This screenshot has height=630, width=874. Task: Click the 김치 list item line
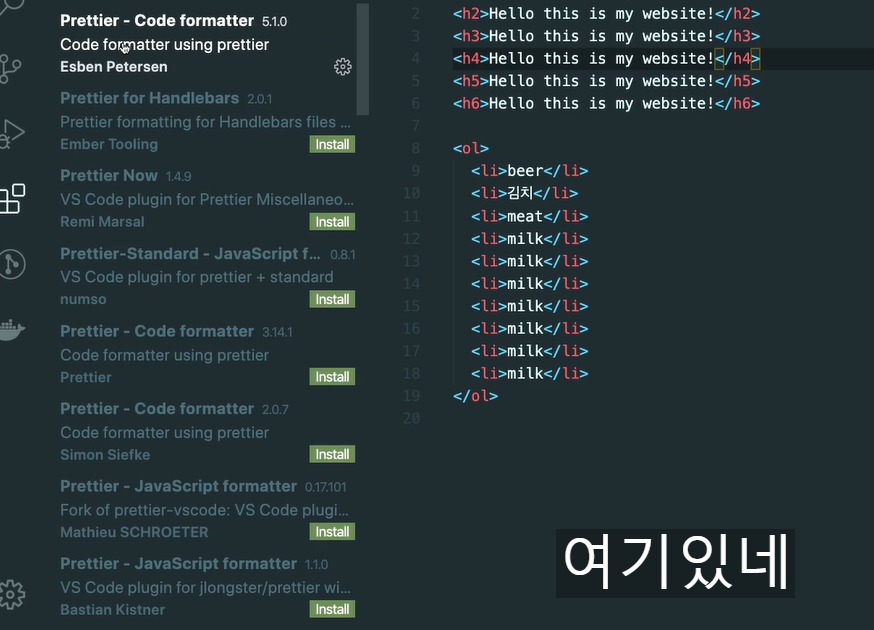tap(525, 193)
